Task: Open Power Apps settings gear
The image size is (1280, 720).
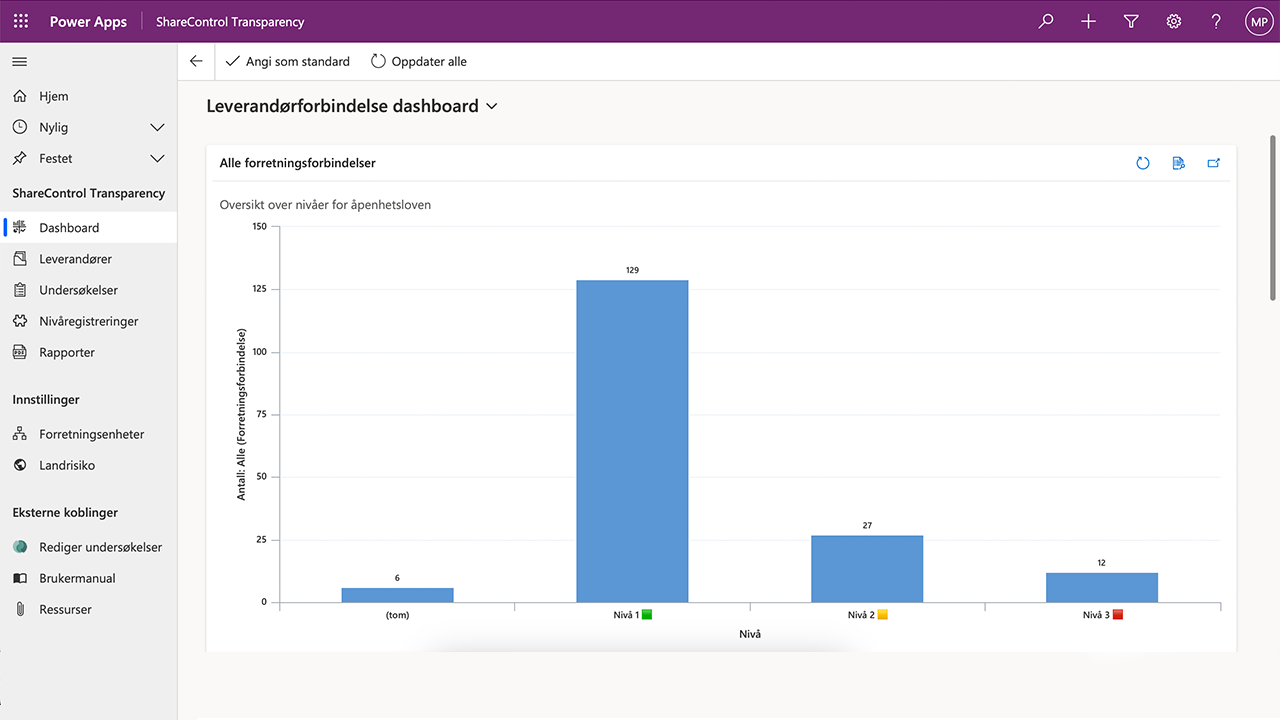Action: click(1173, 21)
